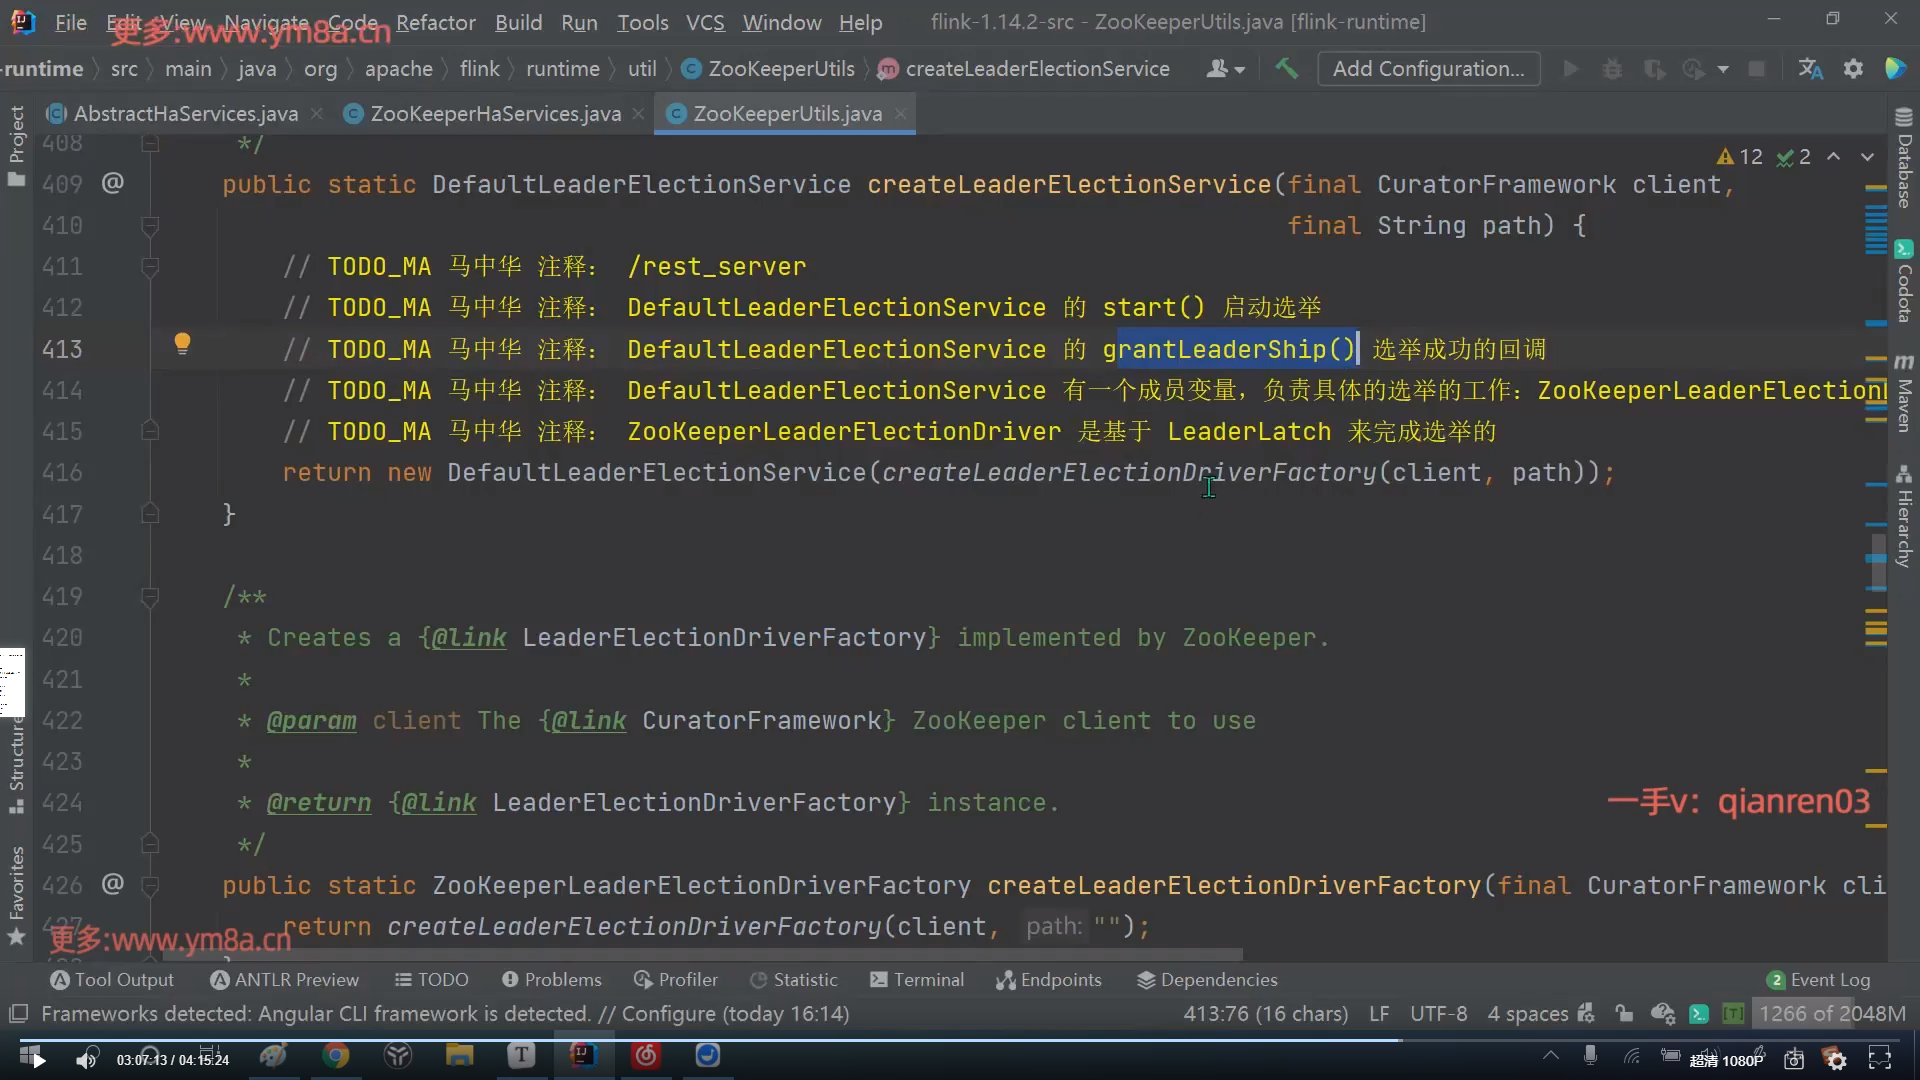The width and height of the screenshot is (1920, 1080).
Task: Click the Build project hammer icon
Action: [1286, 69]
